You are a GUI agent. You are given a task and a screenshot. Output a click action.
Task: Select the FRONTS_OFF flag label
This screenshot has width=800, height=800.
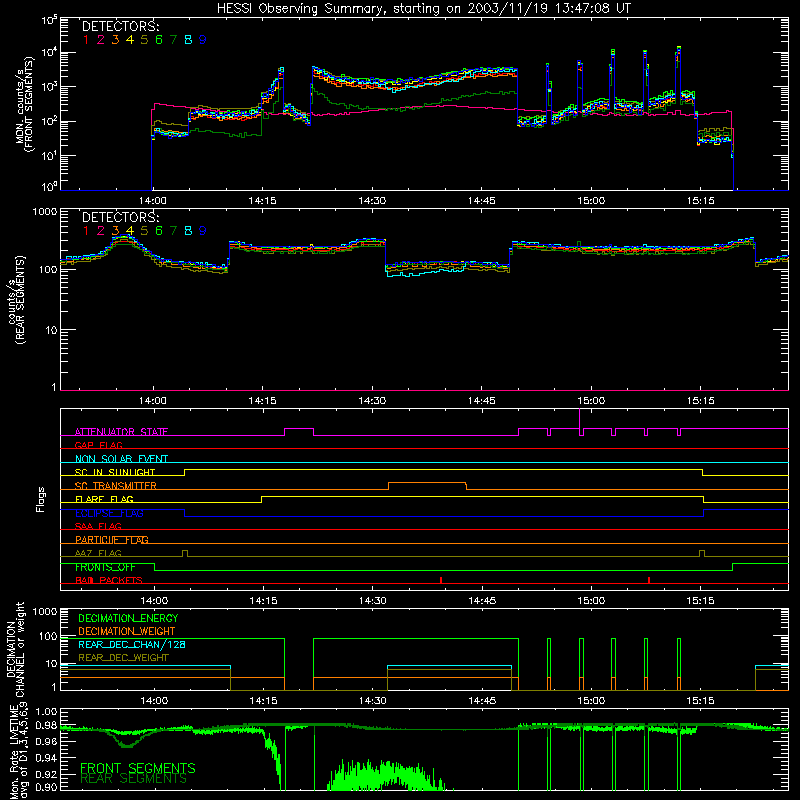(x=105, y=567)
